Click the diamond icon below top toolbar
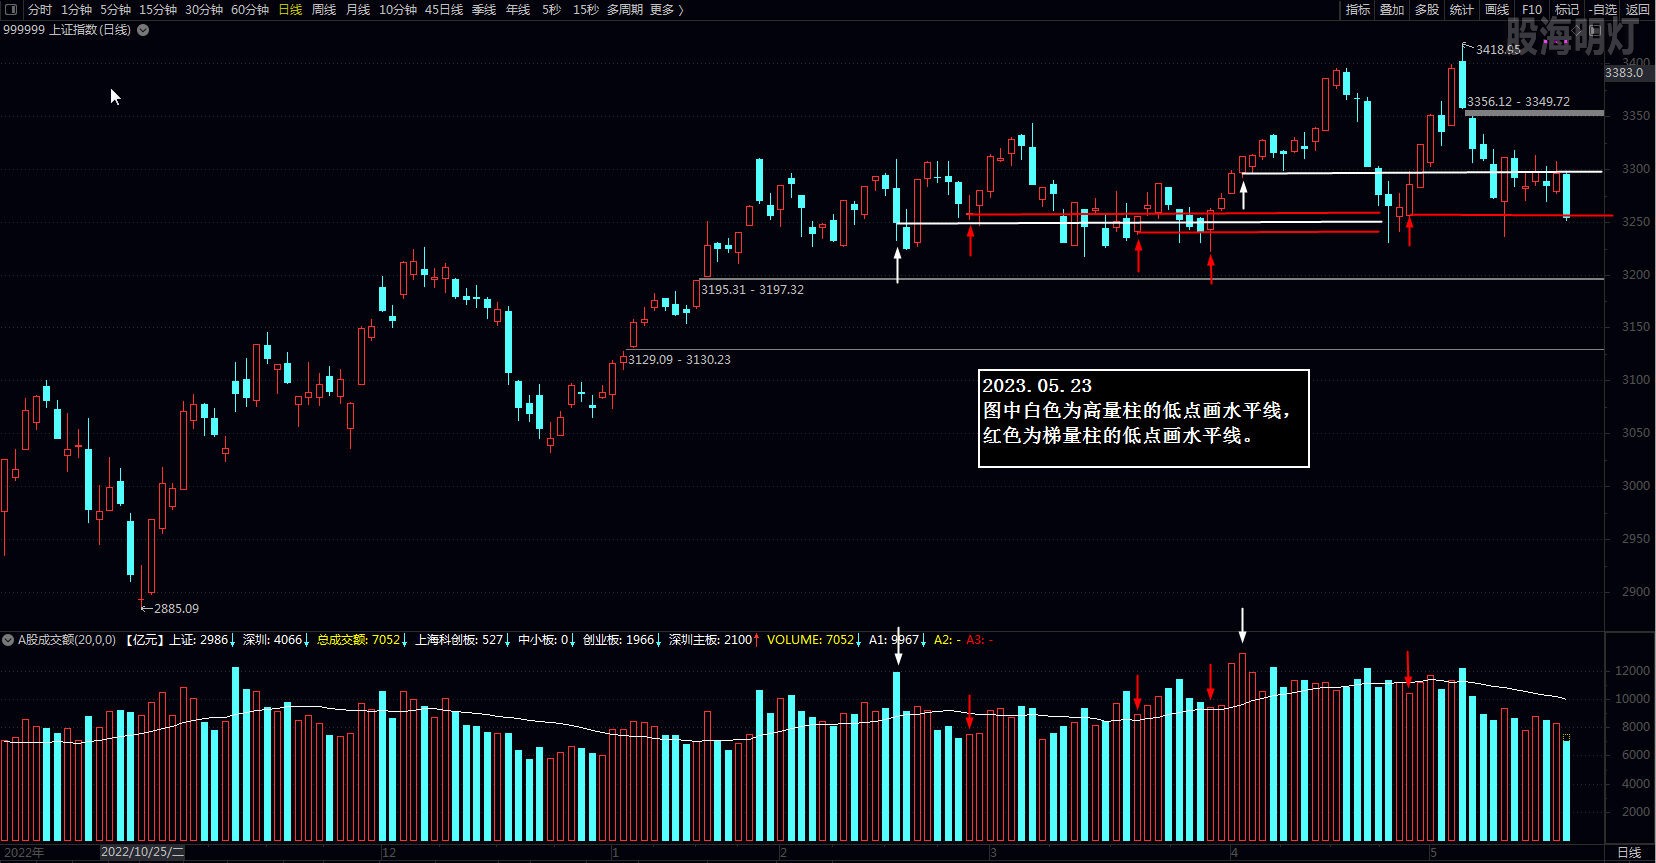The image size is (1656, 863). (1578, 31)
